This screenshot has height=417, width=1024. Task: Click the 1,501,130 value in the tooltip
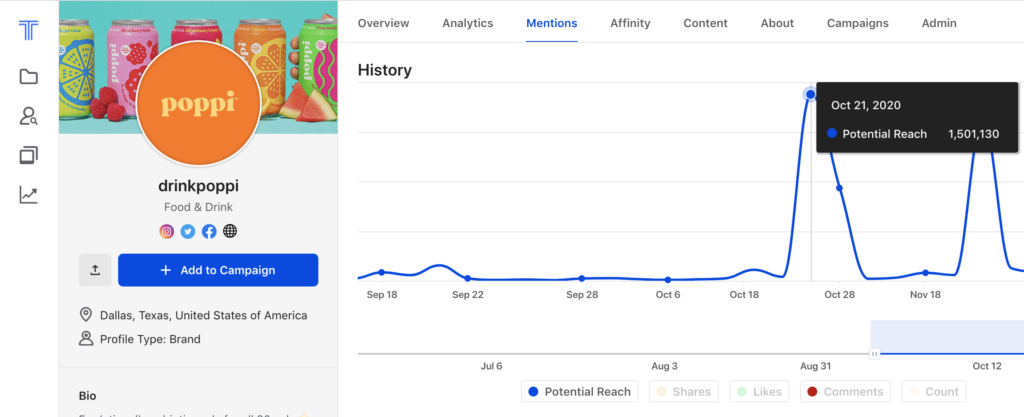coord(973,134)
